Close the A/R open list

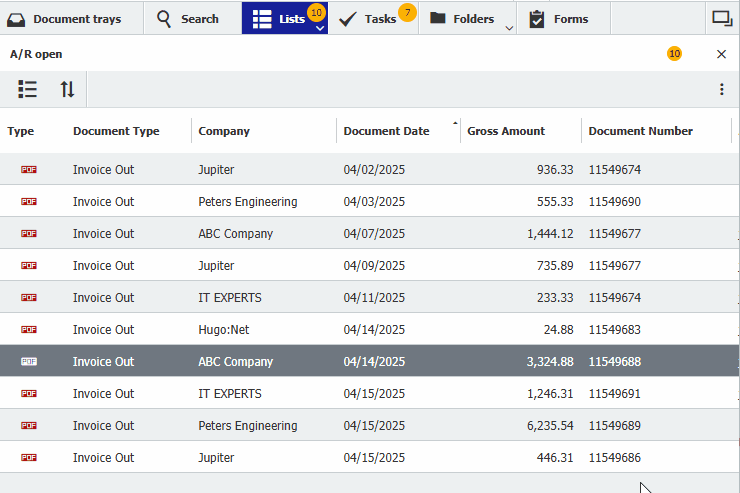click(721, 54)
